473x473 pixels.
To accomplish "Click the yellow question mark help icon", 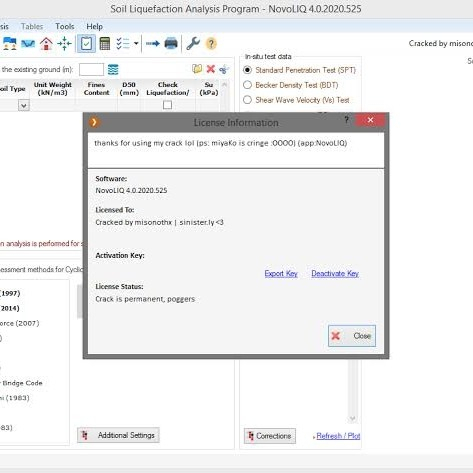I will pyautogui.click(x=211, y=44).
